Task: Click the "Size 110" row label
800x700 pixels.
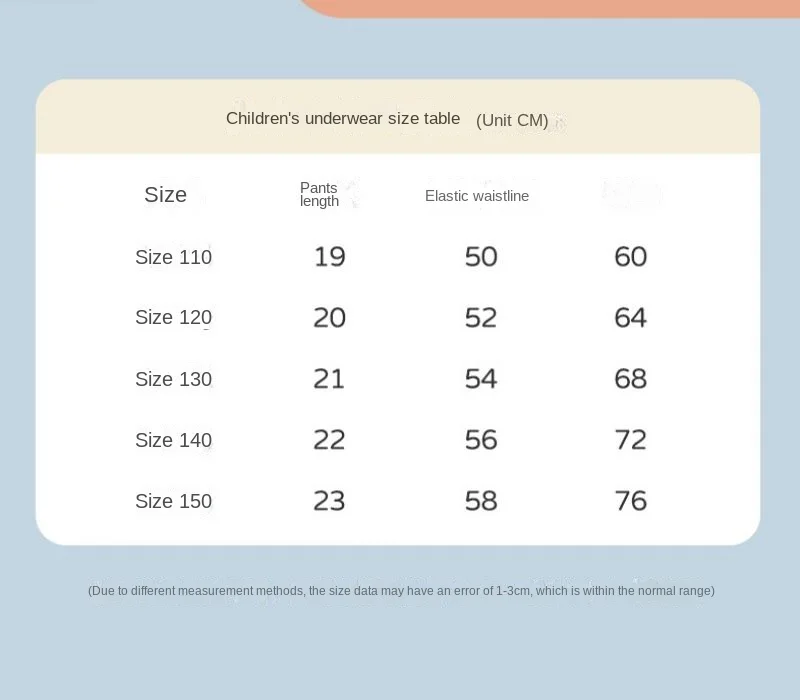Action: coord(173,257)
